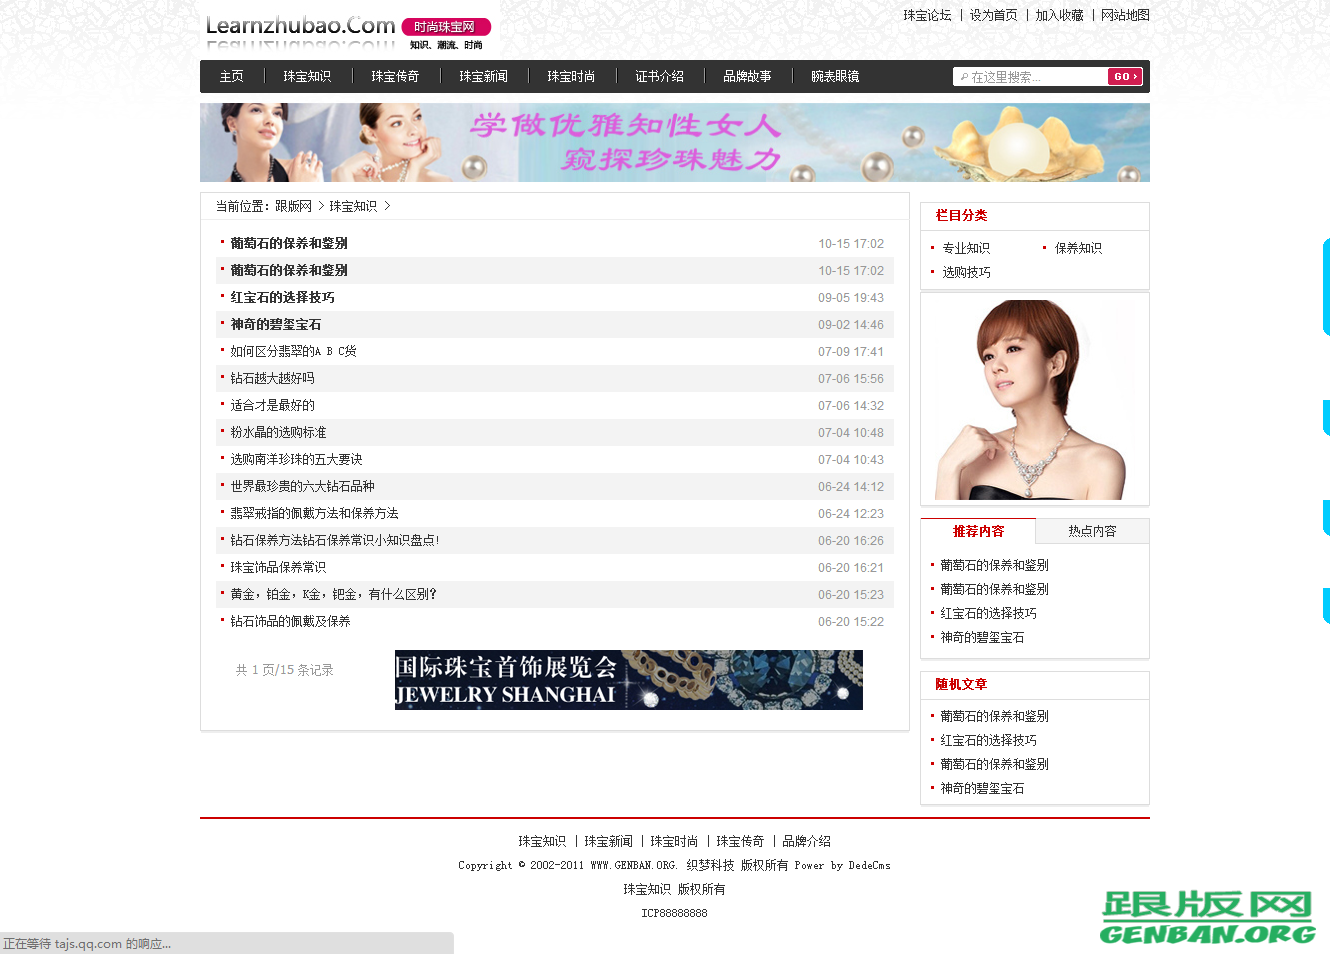This screenshot has width=1330, height=954.
Task: Switch to the 热点内容 tab
Action: coord(1092,532)
